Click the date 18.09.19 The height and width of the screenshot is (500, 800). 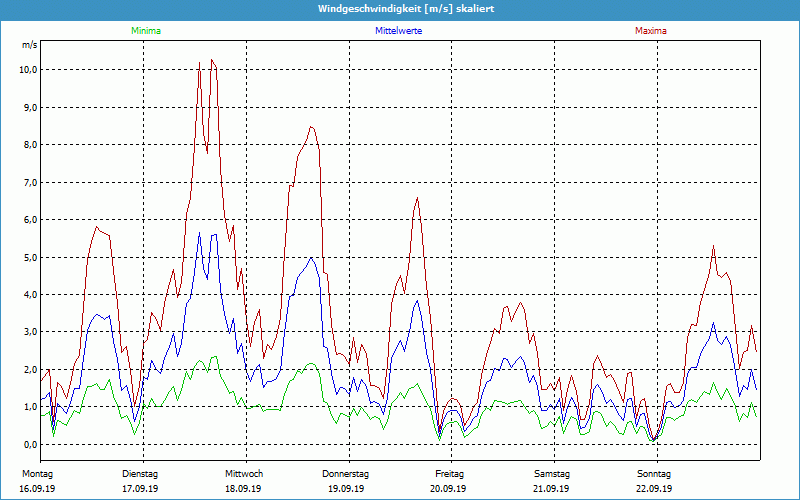coord(243,489)
